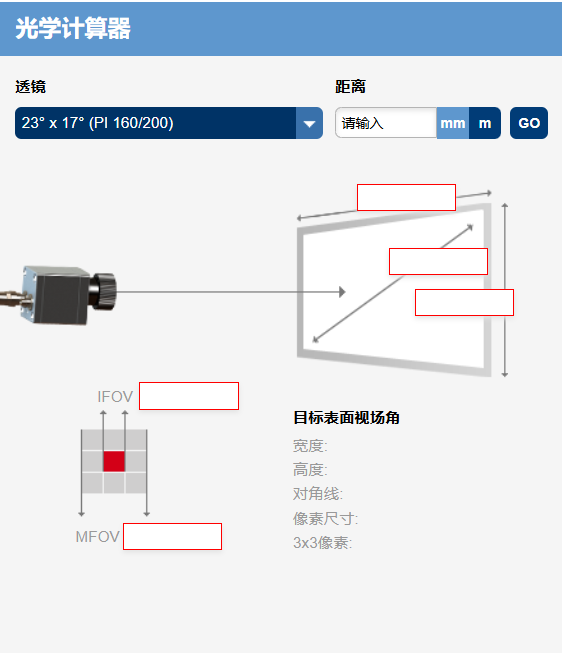The width and height of the screenshot is (562, 654).
Task: Switch distance unit to mm
Action: (x=453, y=123)
